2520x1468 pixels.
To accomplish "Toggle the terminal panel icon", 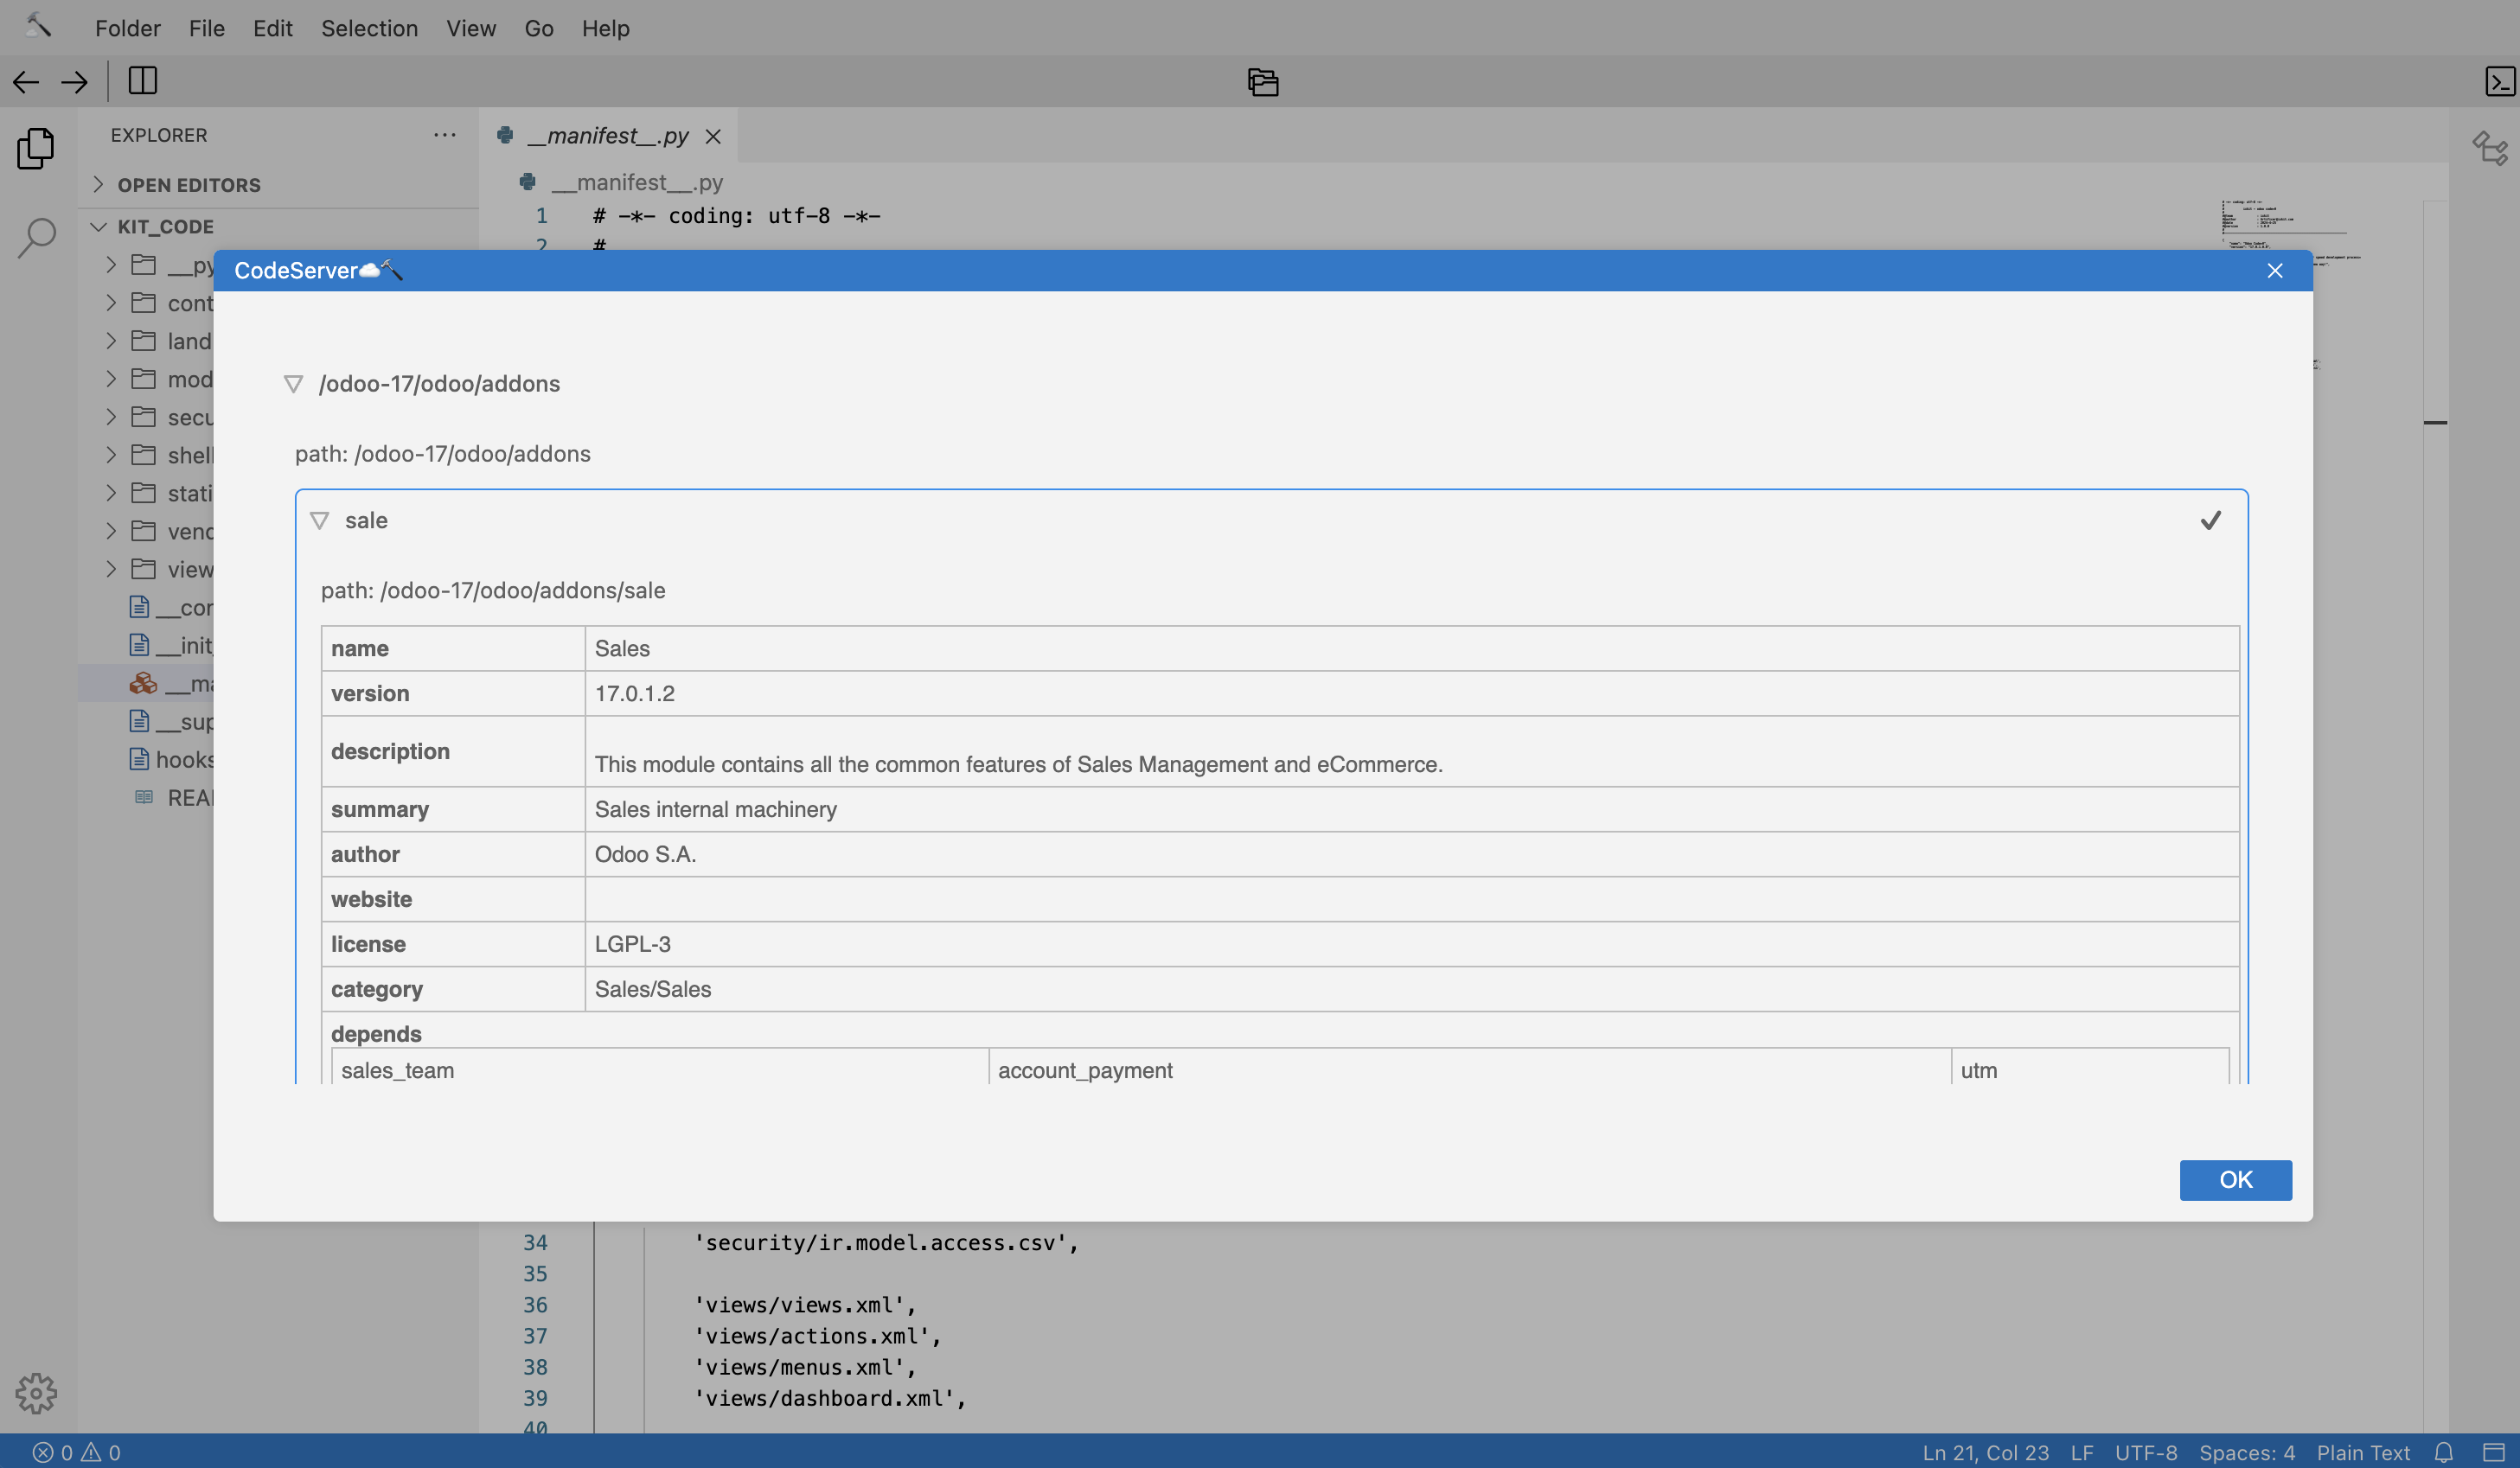I will coord(2499,82).
